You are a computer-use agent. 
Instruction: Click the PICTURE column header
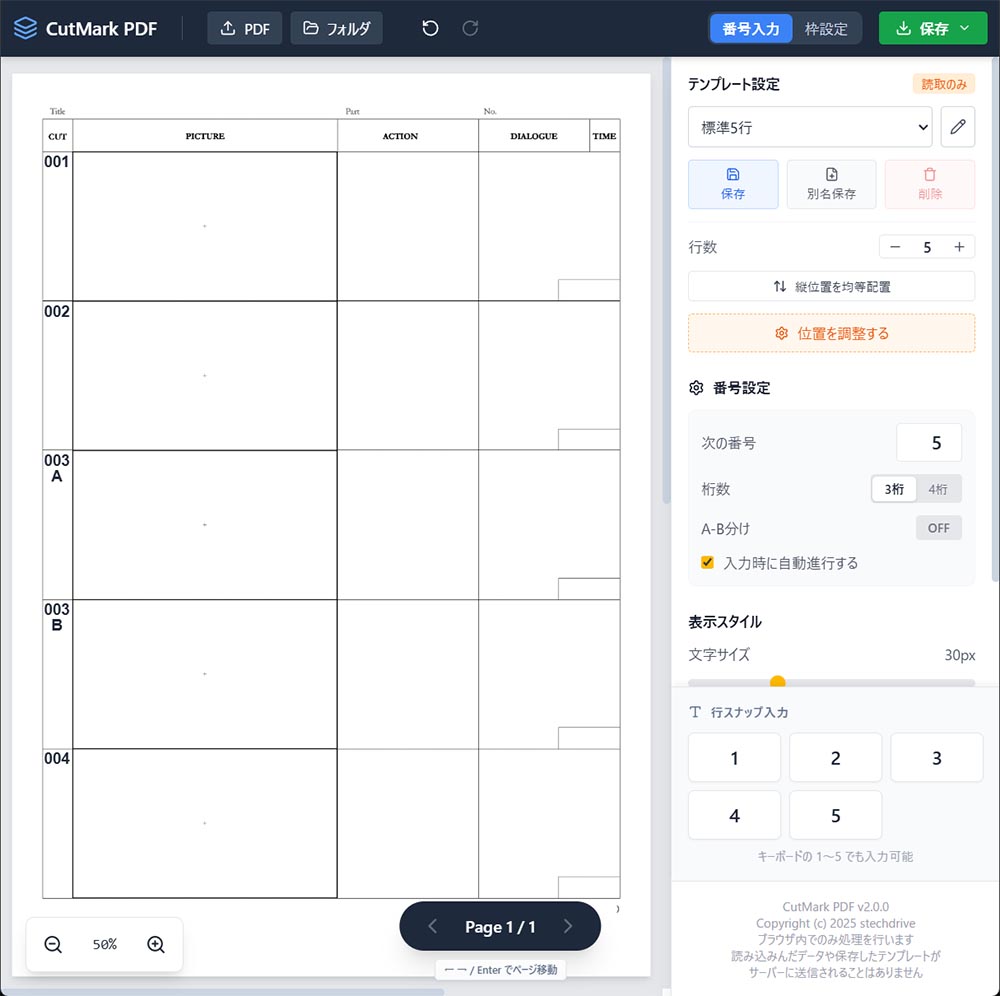(205, 136)
